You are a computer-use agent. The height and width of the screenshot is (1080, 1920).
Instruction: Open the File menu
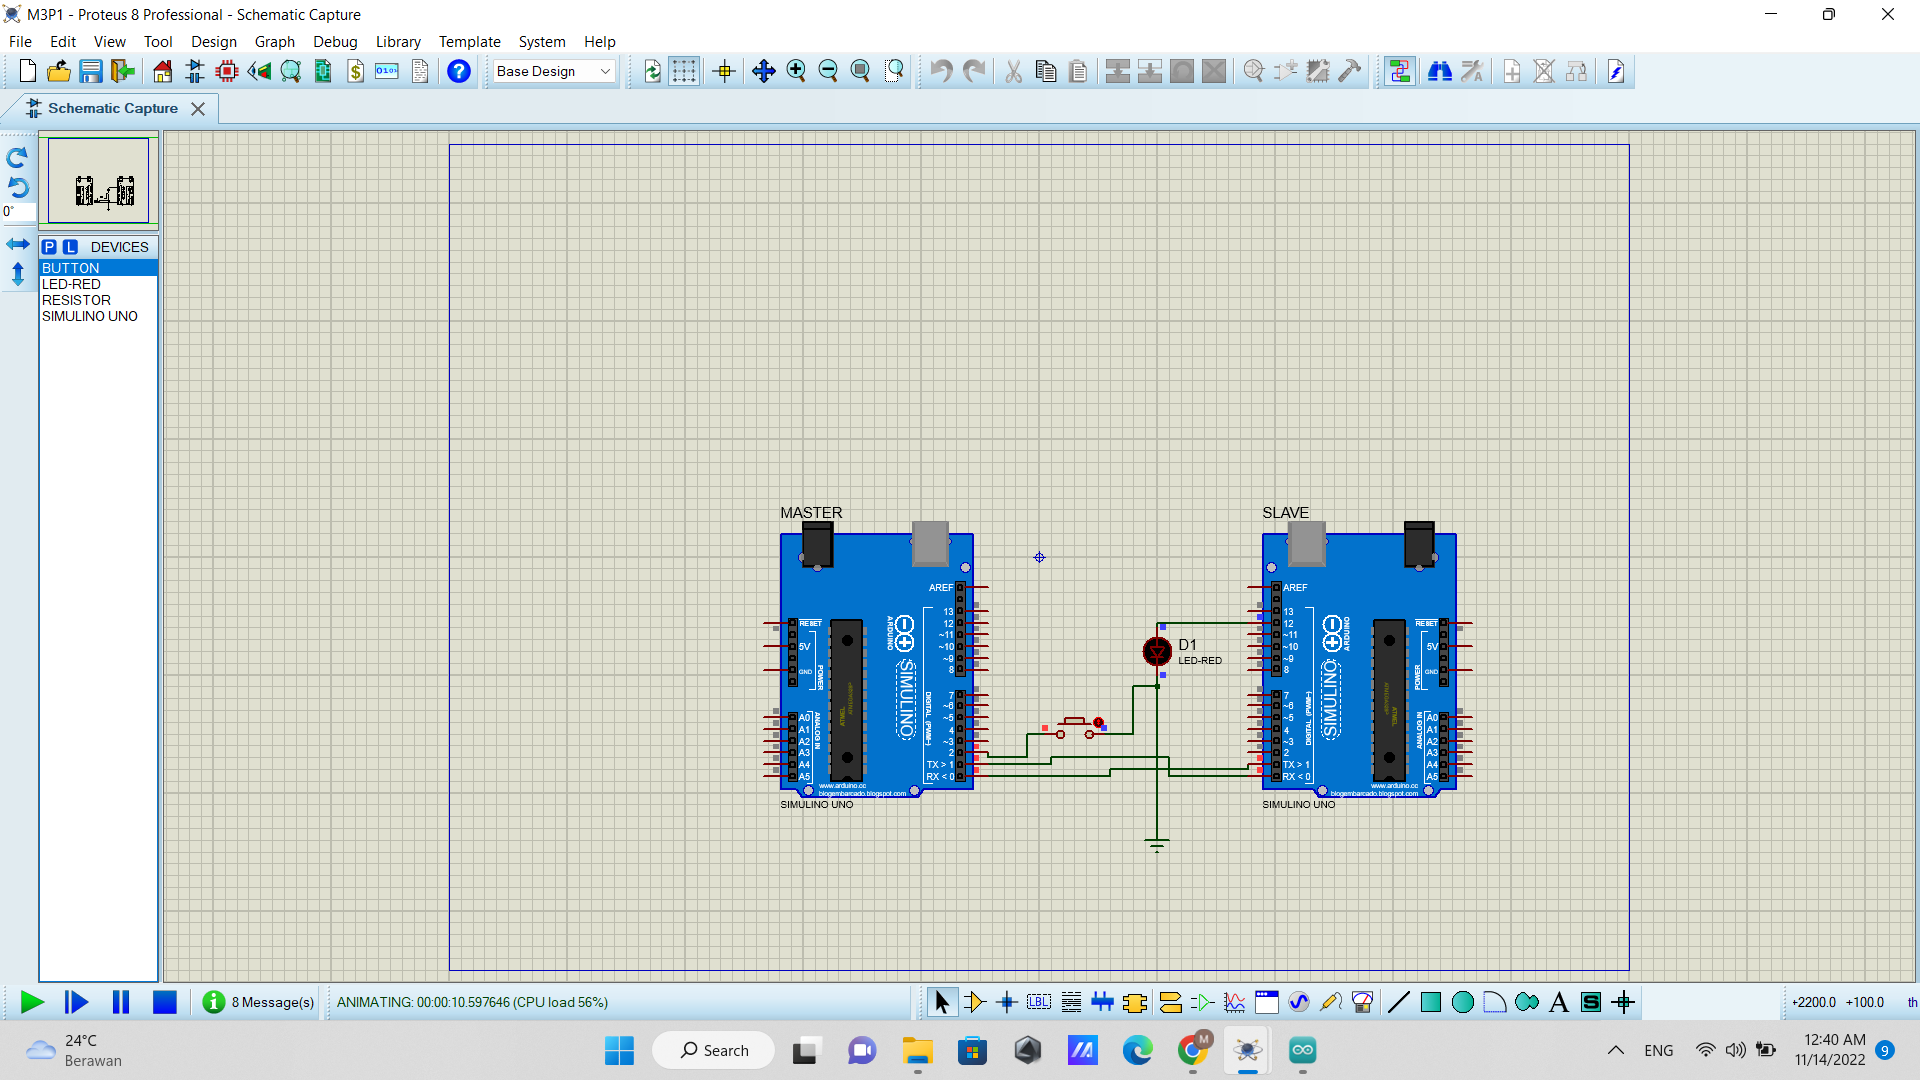(x=20, y=42)
